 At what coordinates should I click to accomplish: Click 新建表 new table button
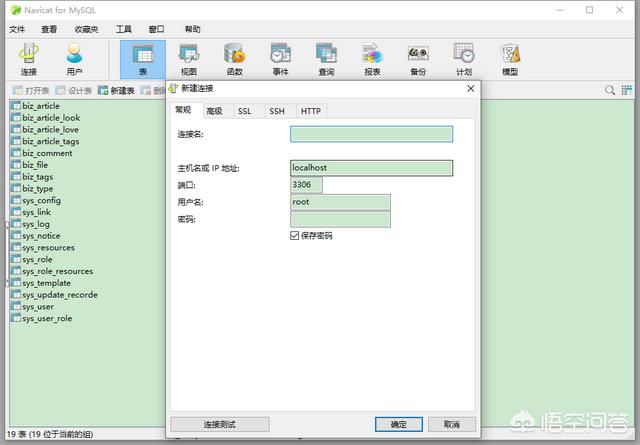(116, 90)
